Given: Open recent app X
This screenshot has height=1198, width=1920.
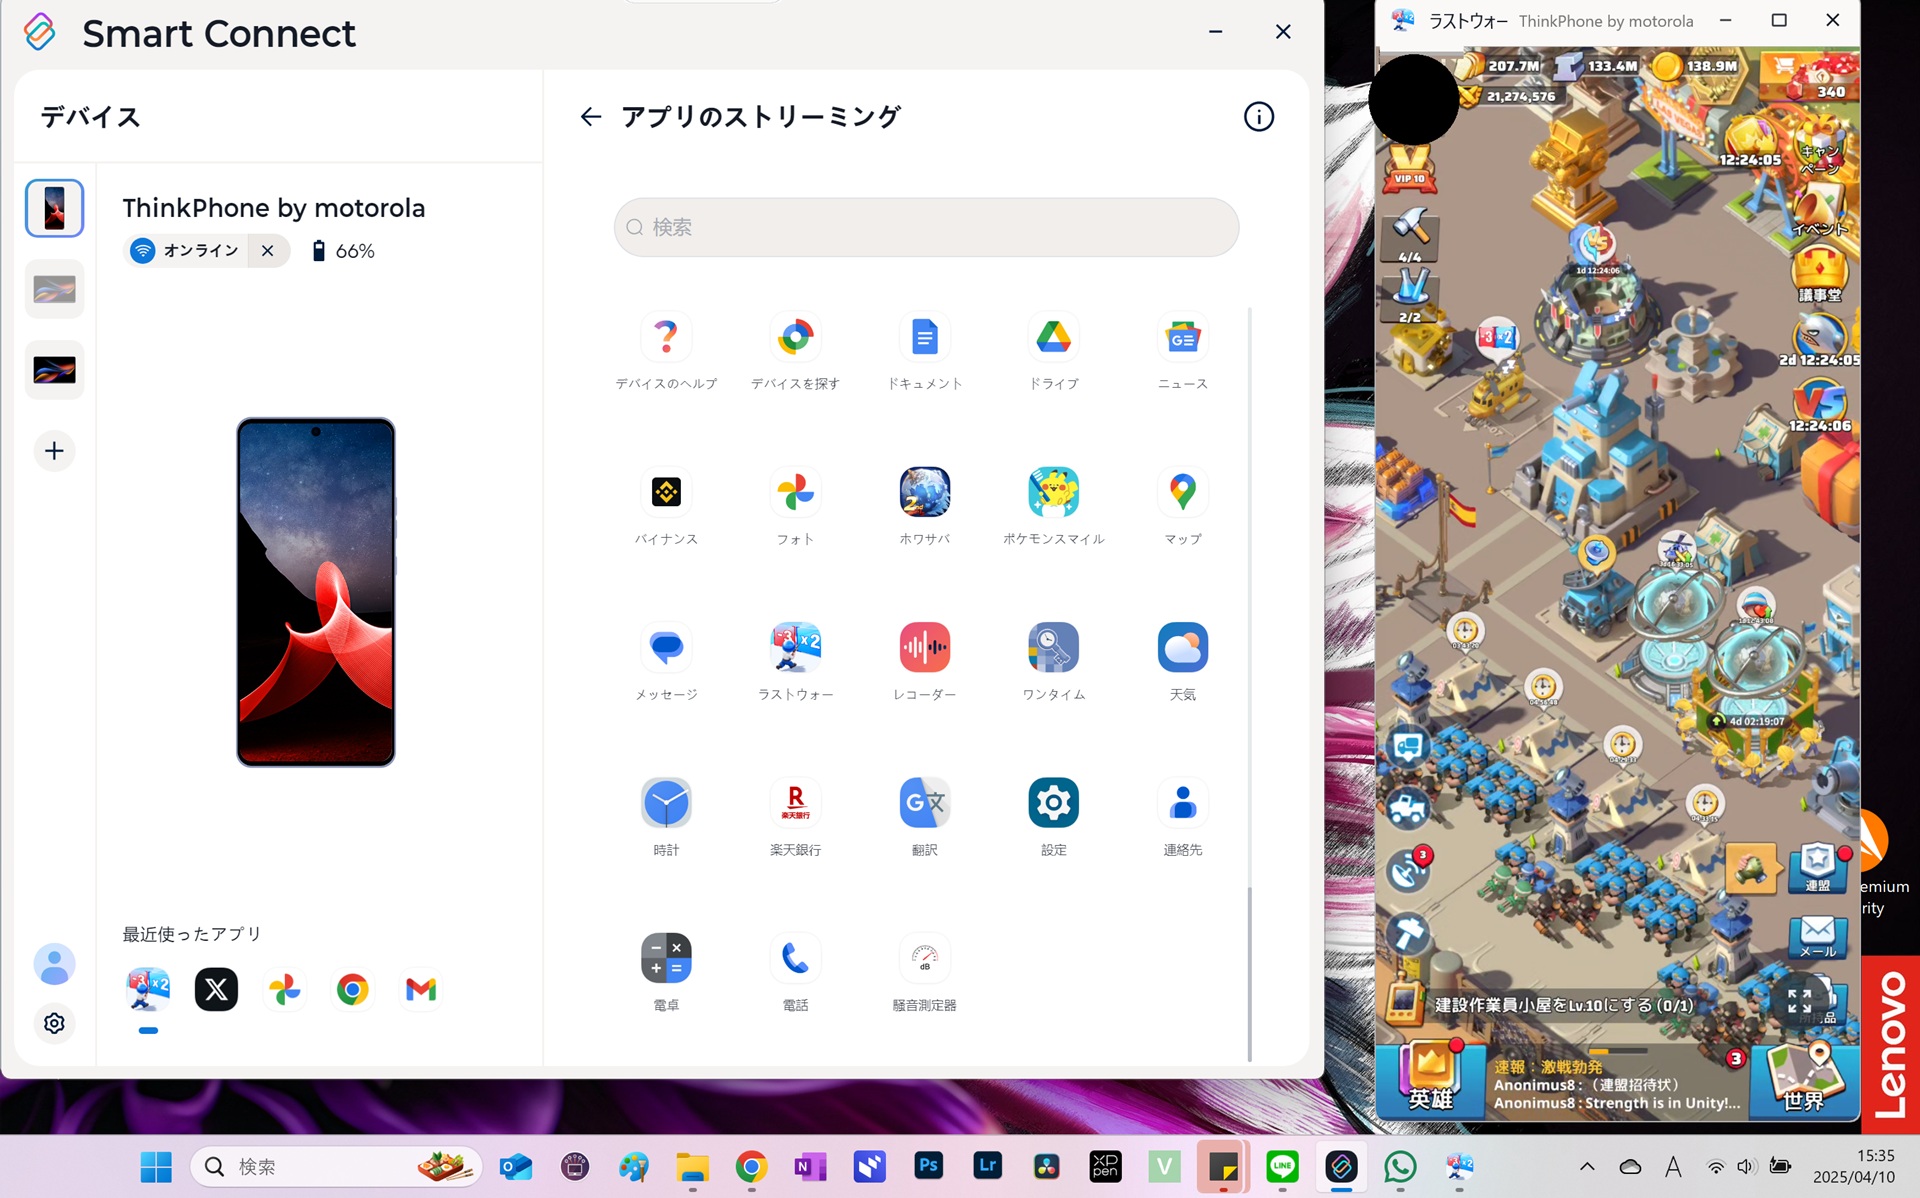Looking at the screenshot, I should click(216, 989).
